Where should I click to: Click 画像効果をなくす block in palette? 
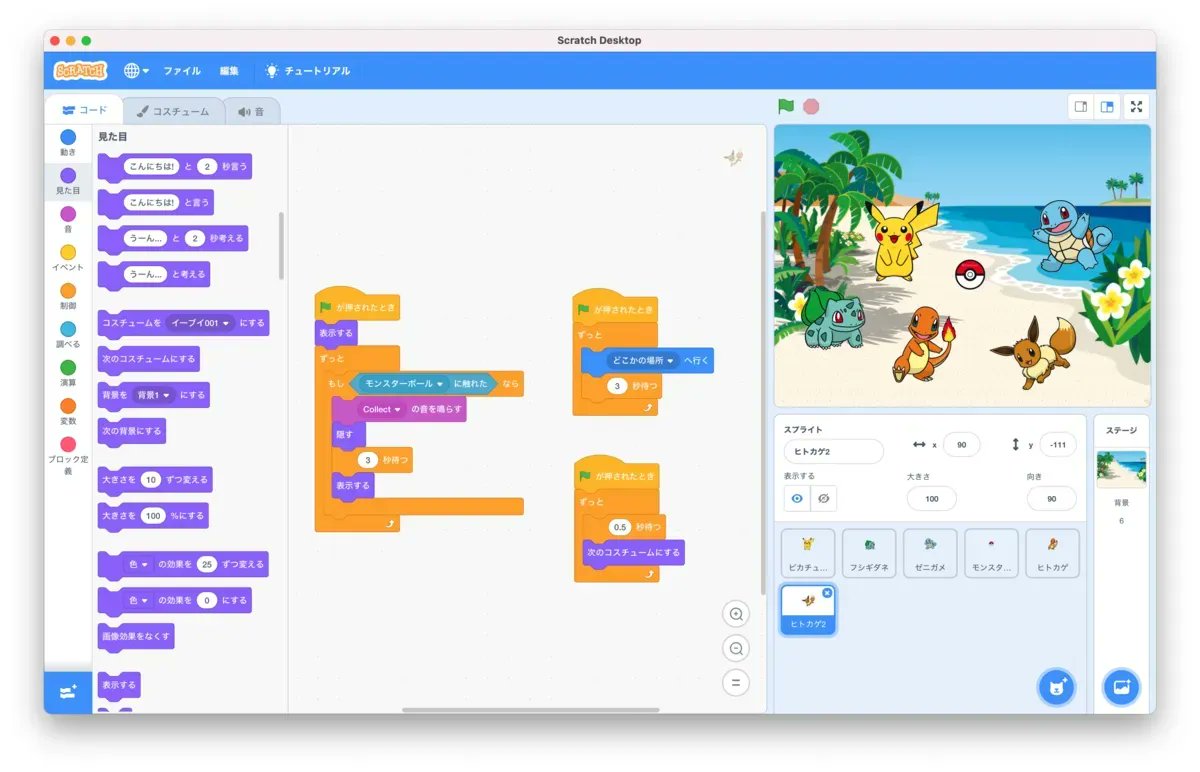(136, 636)
